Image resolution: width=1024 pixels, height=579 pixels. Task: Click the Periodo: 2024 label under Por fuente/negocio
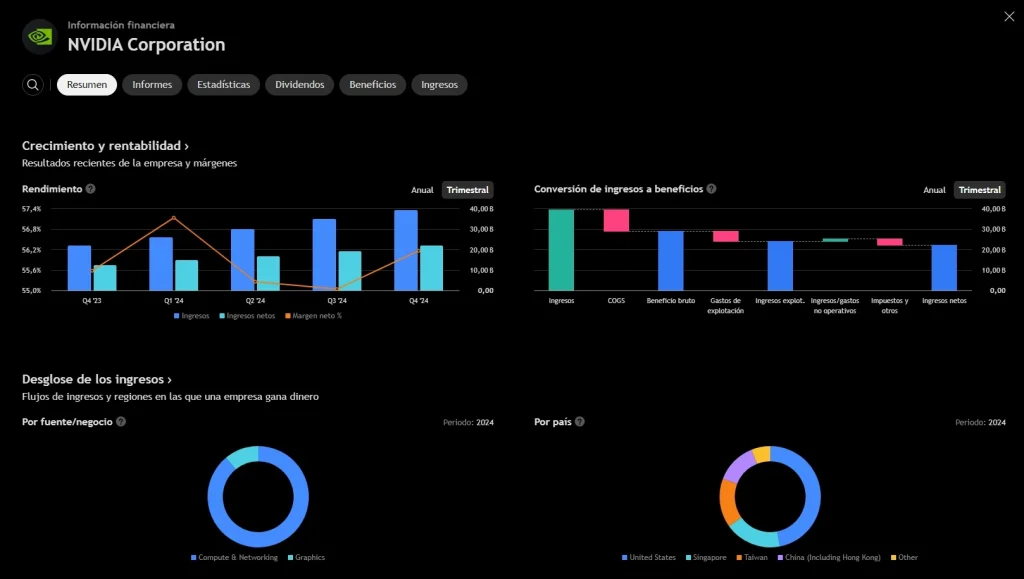click(468, 422)
